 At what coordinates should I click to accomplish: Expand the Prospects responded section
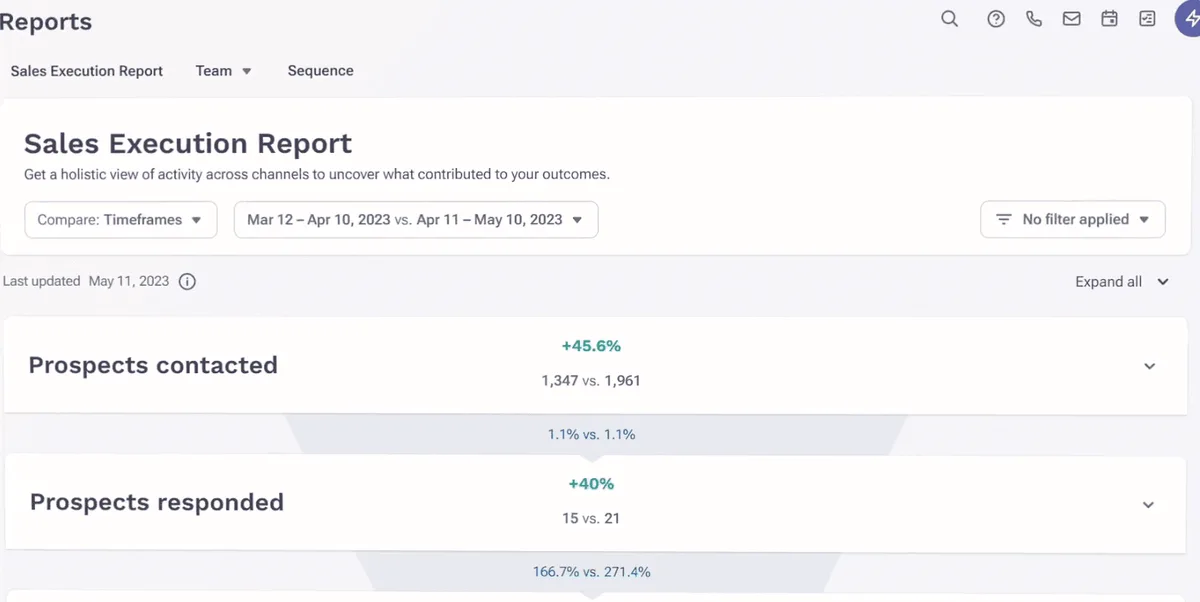pyautogui.click(x=1148, y=504)
